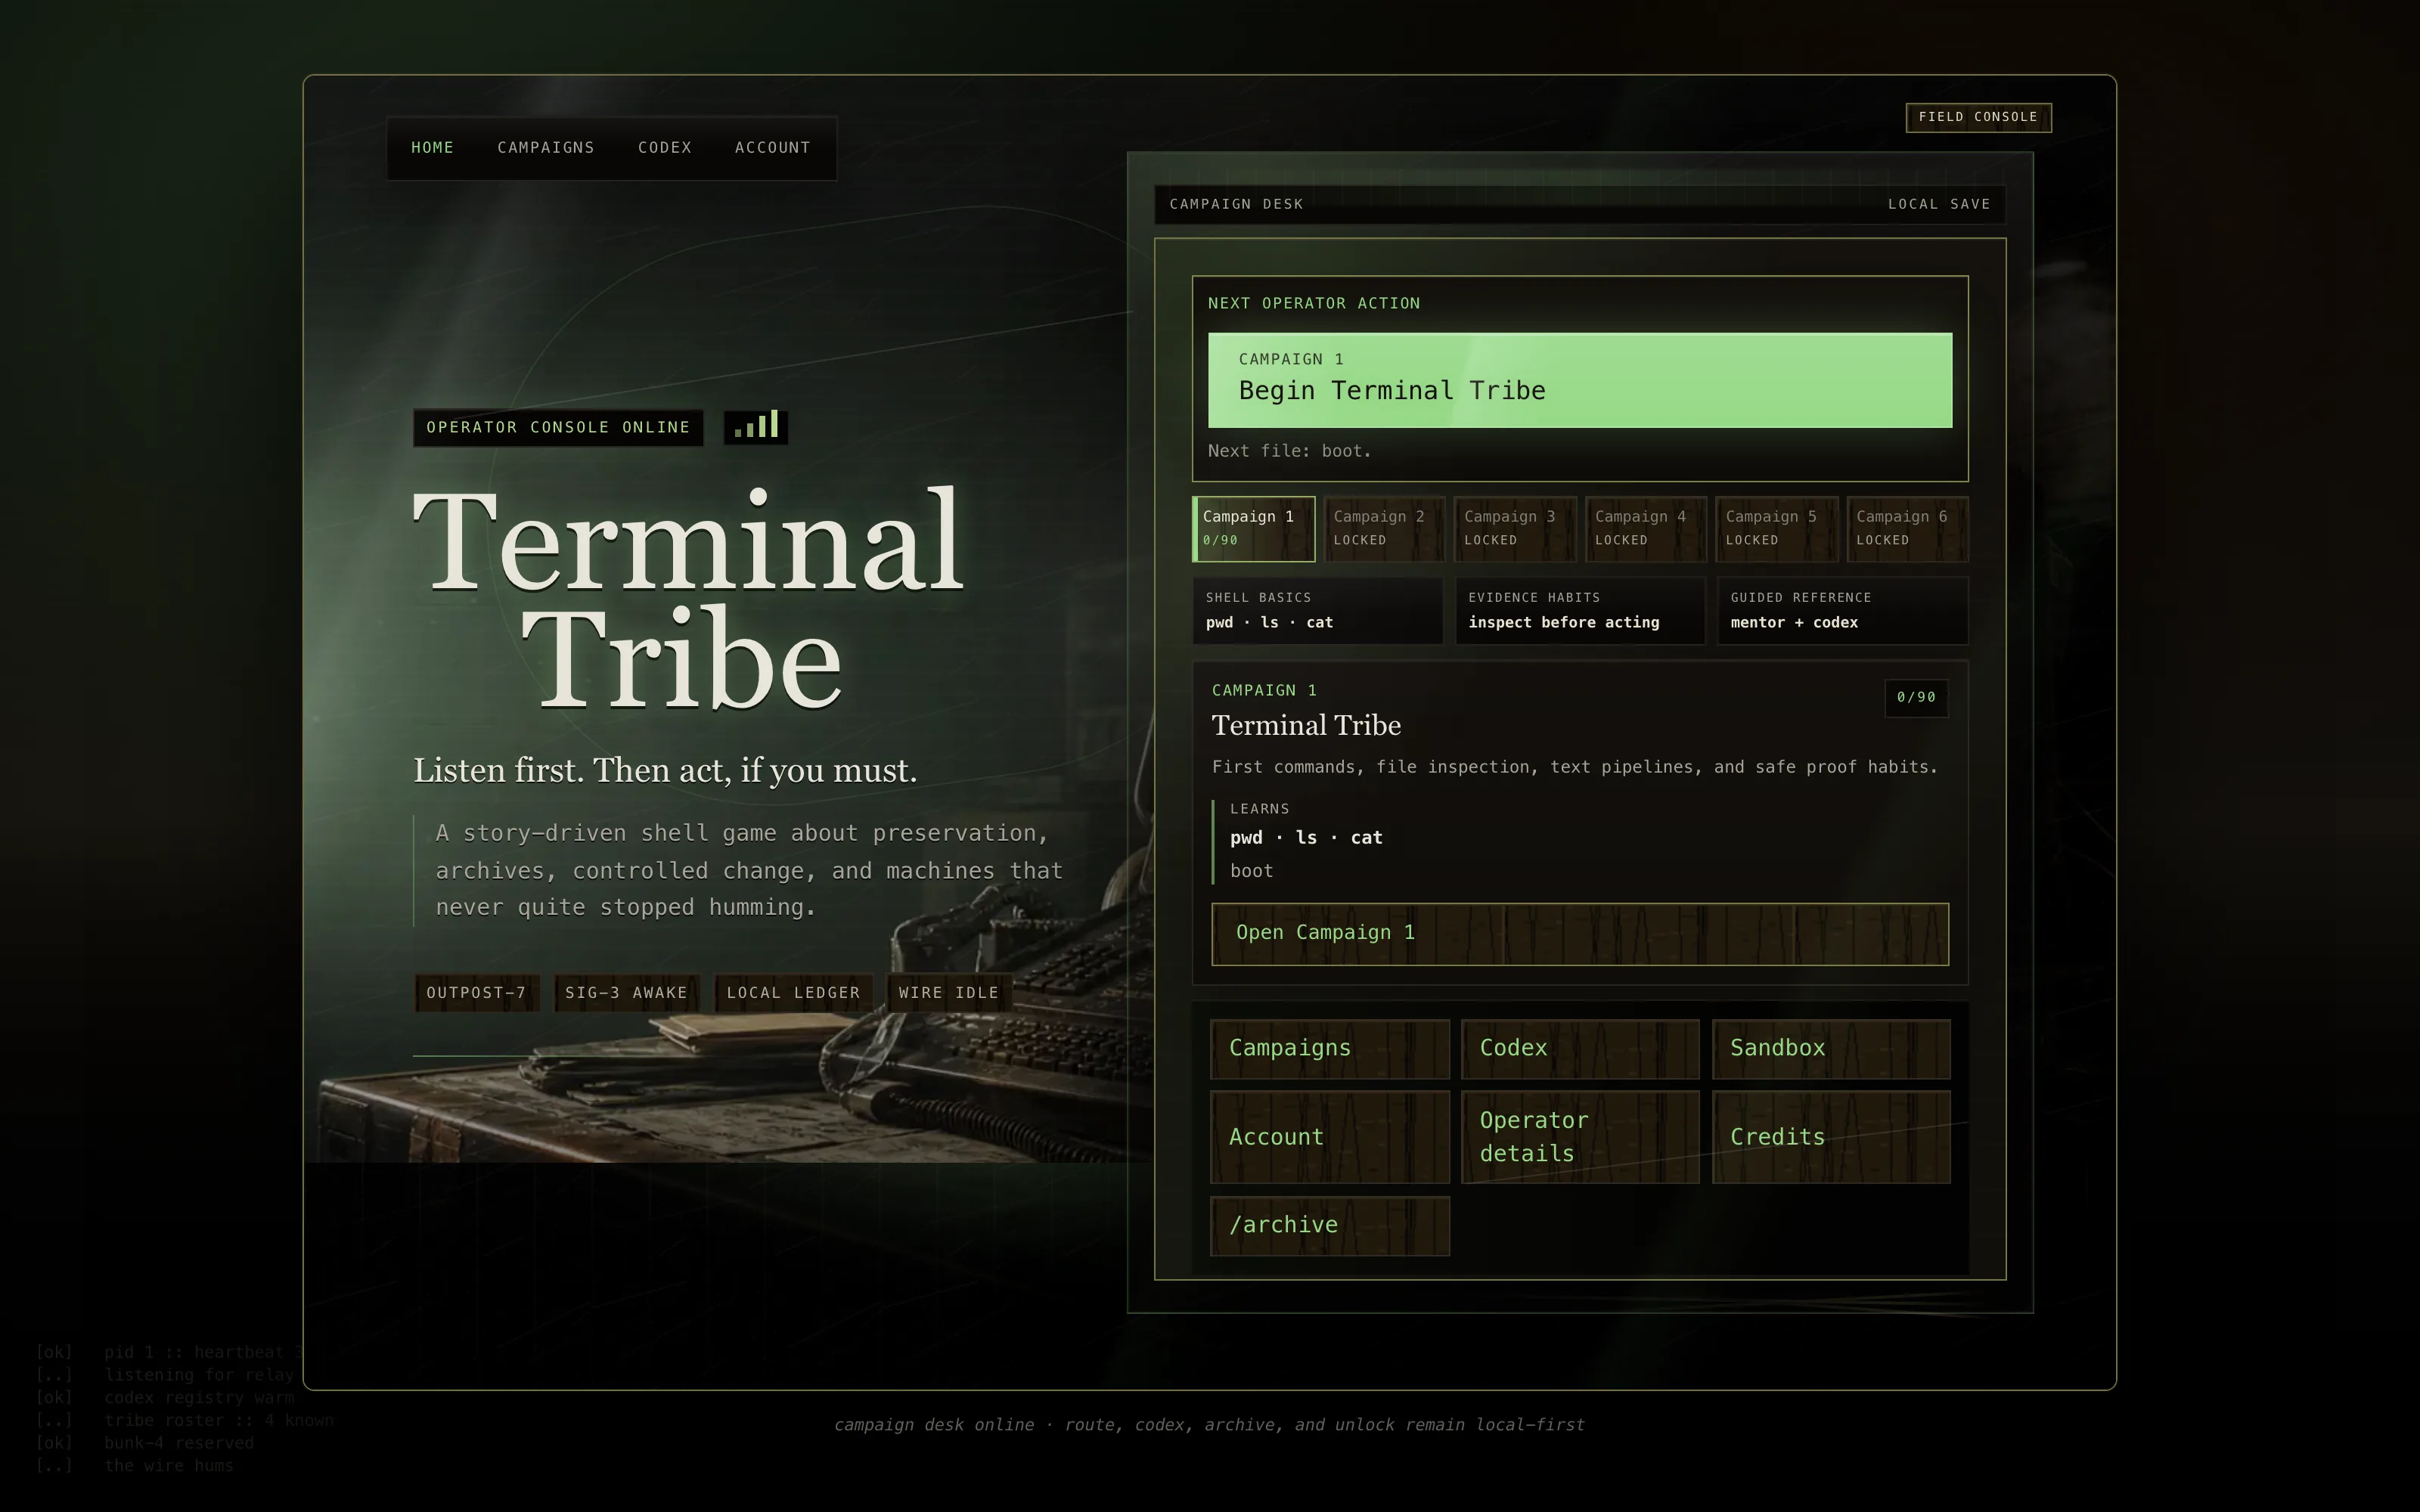
Task: Open the Campaigns shortcut tile
Action: [x=1330, y=1049]
